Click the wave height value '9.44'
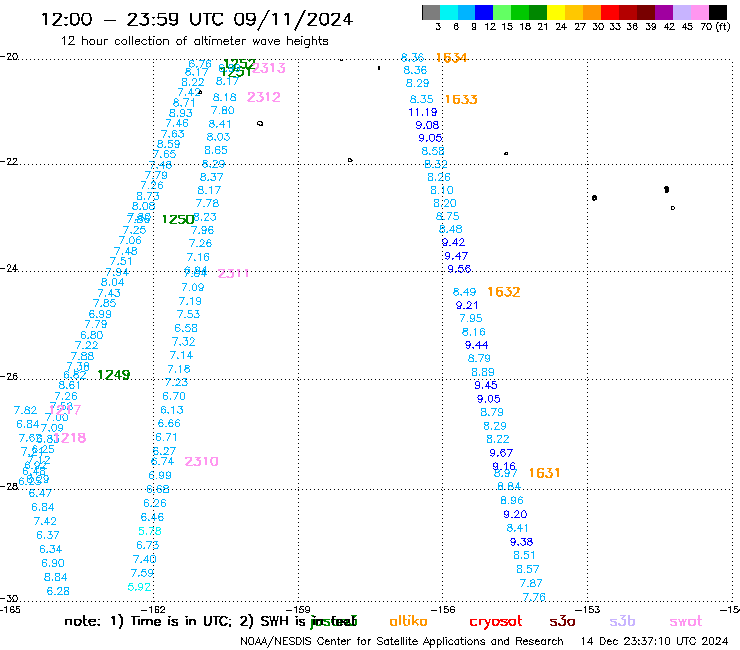The width and height of the screenshot is (740, 650). click(476, 345)
